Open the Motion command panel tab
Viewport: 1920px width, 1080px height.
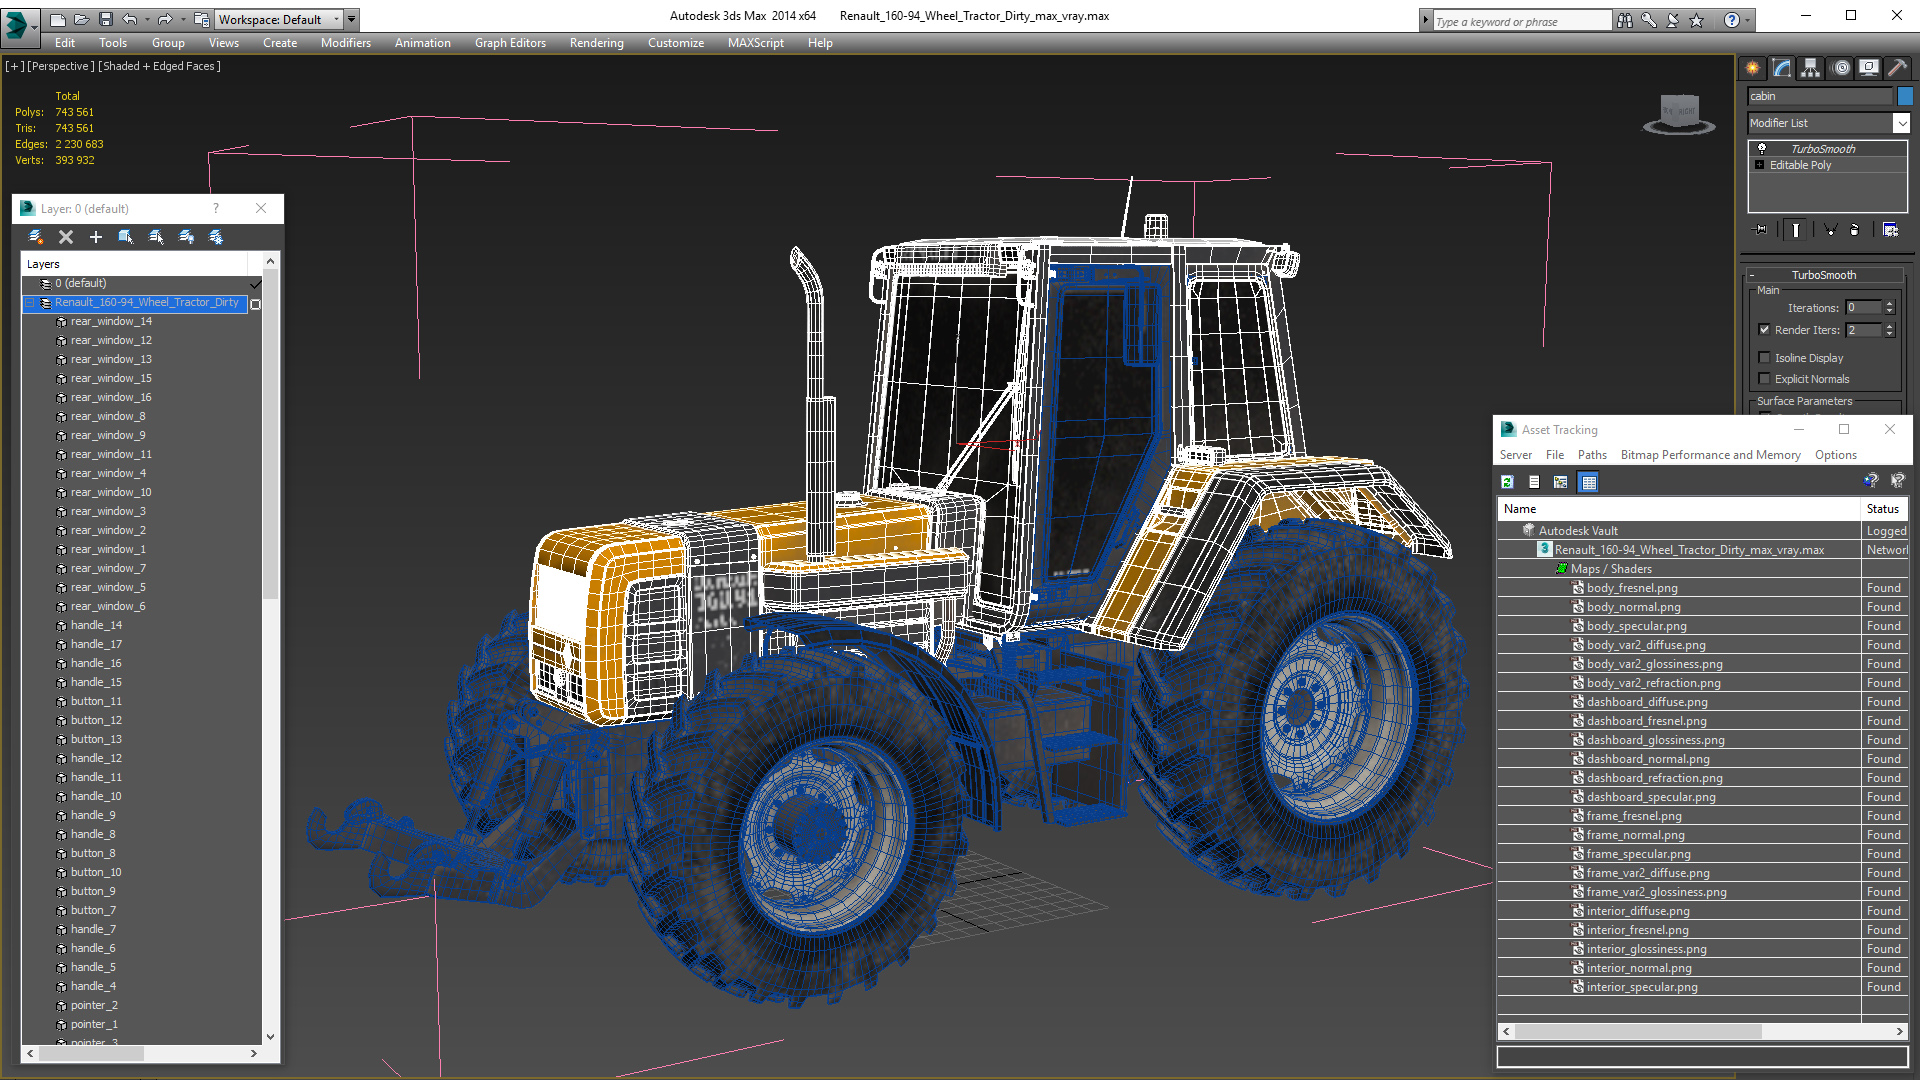click(1841, 68)
